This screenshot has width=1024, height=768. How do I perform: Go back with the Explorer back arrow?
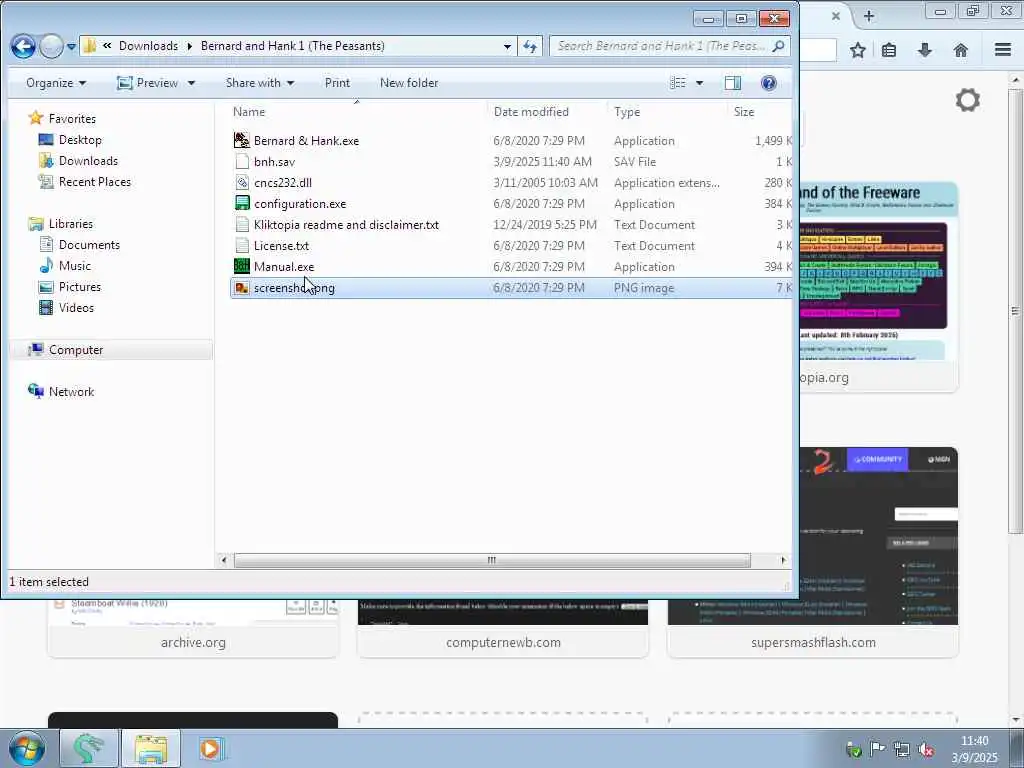pyautogui.click(x=24, y=46)
